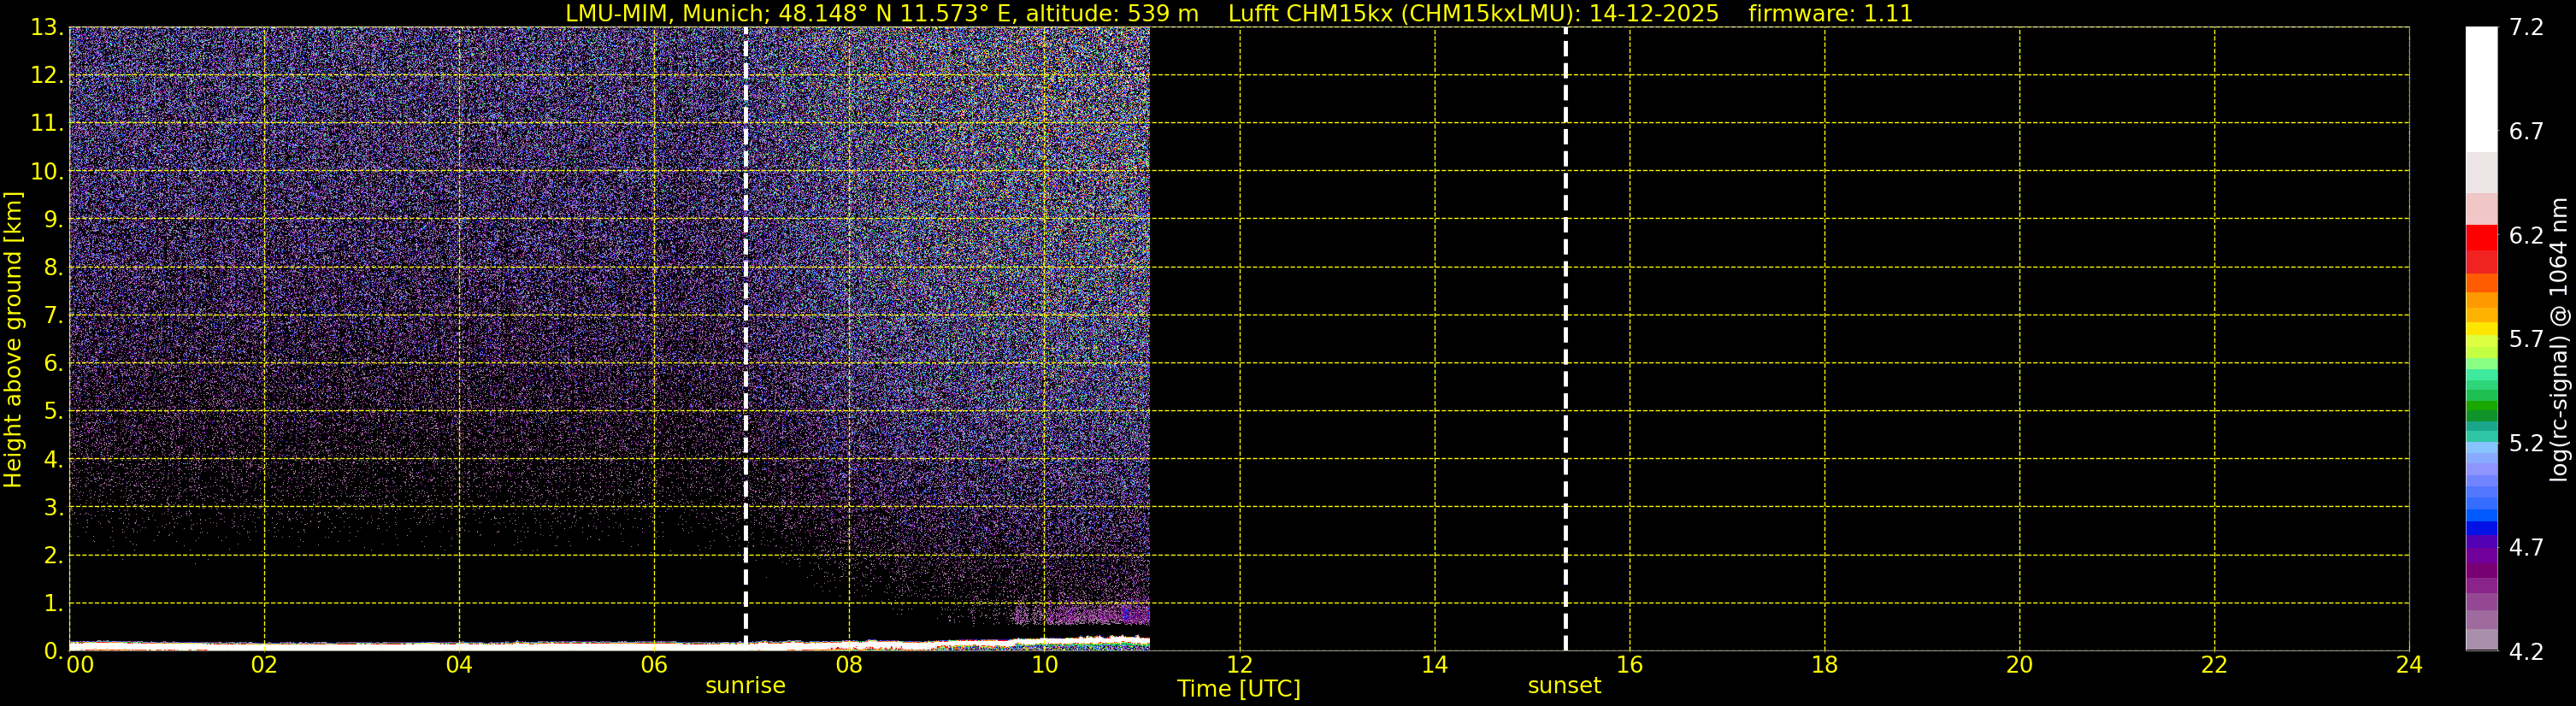
Task: Select the 'sunrise' label below the axis
Action: 745,686
